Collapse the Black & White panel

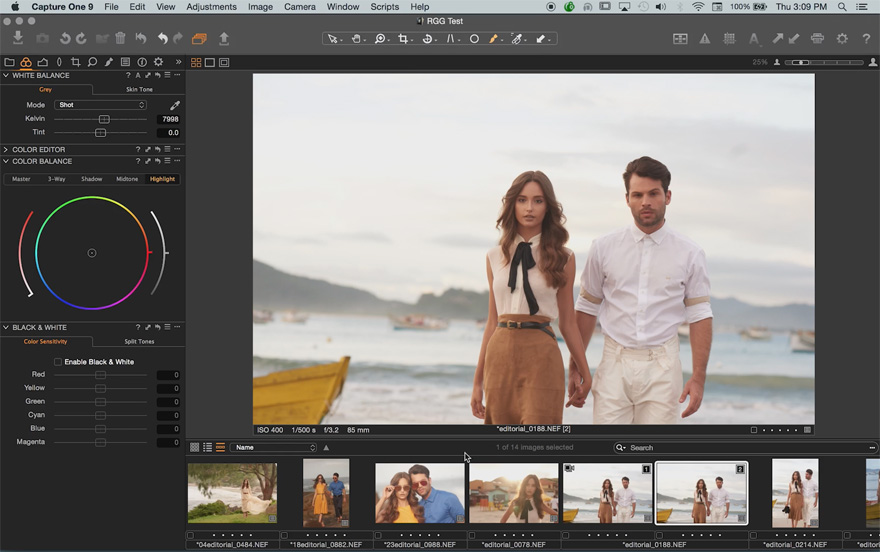tap(6, 327)
